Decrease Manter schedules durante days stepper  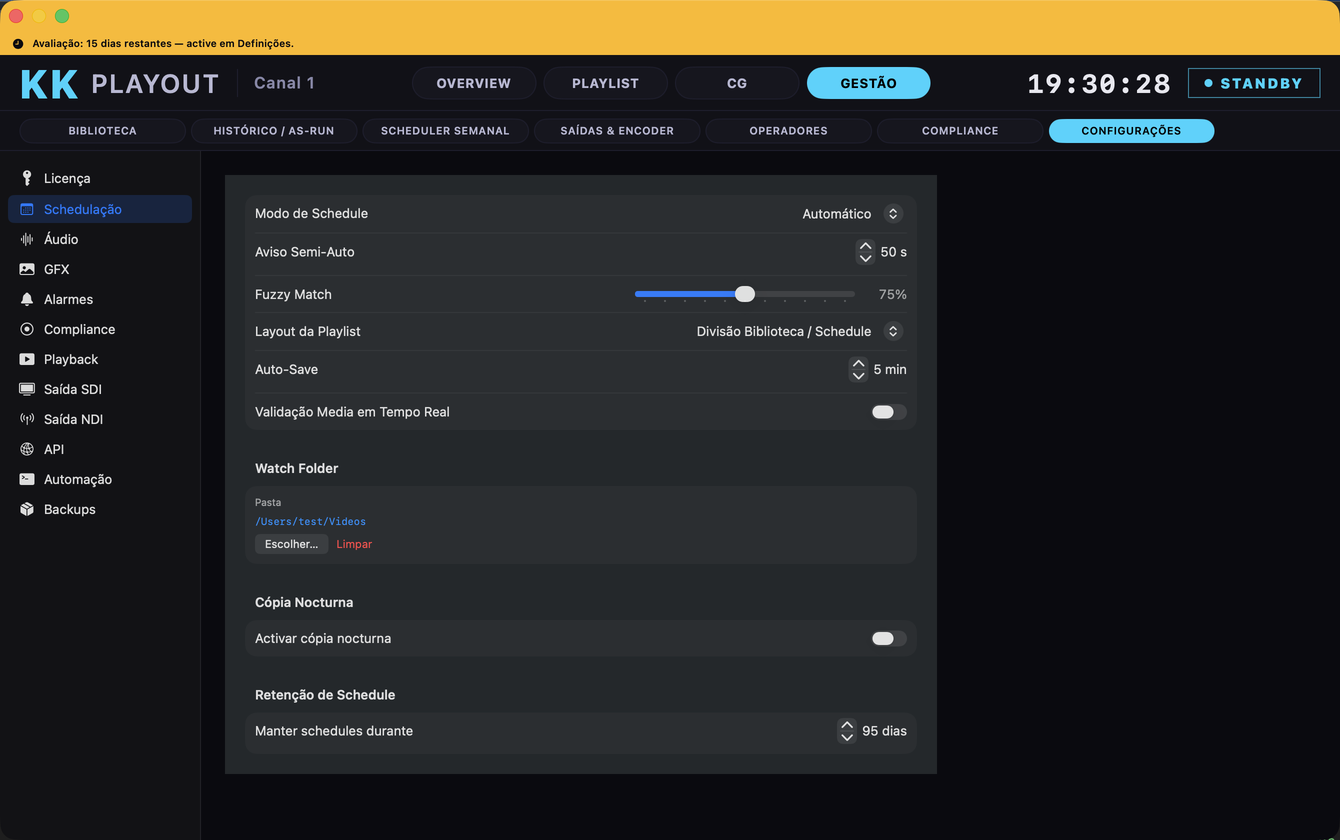point(847,737)
